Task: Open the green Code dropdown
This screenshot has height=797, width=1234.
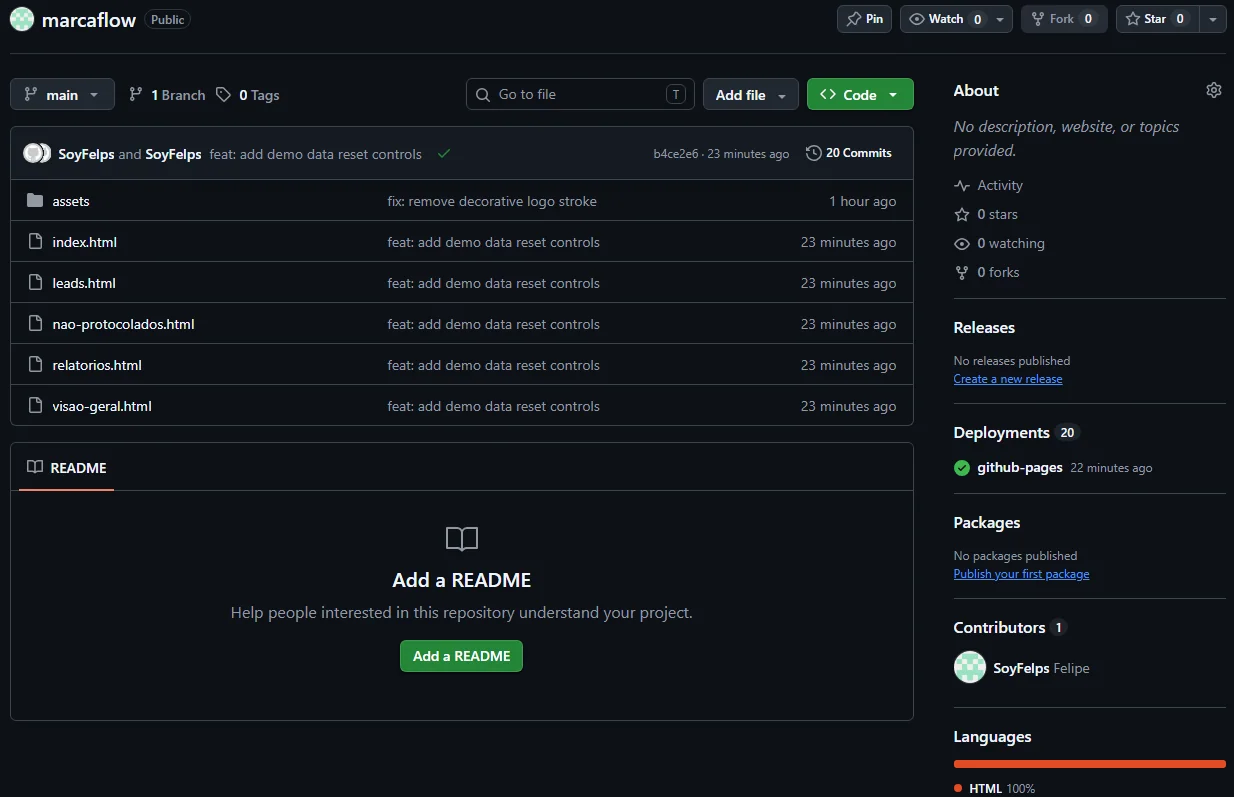Action: coord(860,95)
